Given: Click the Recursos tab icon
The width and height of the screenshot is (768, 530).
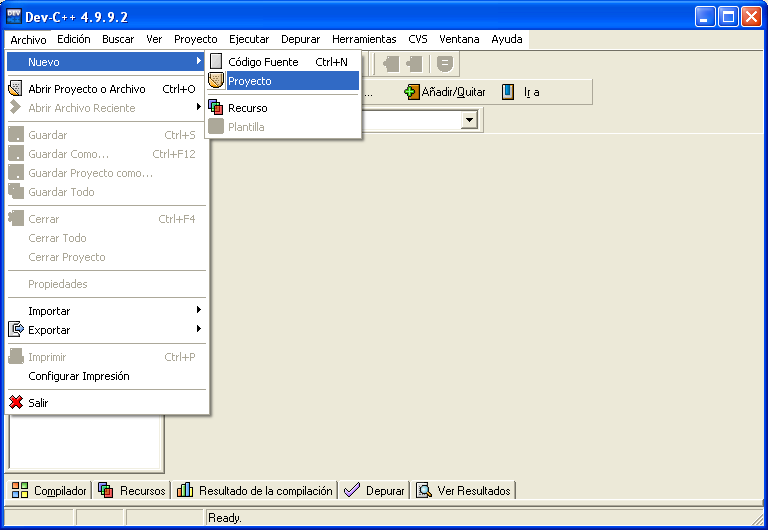Looking at the screenshot, I should (x=106, y=490).
